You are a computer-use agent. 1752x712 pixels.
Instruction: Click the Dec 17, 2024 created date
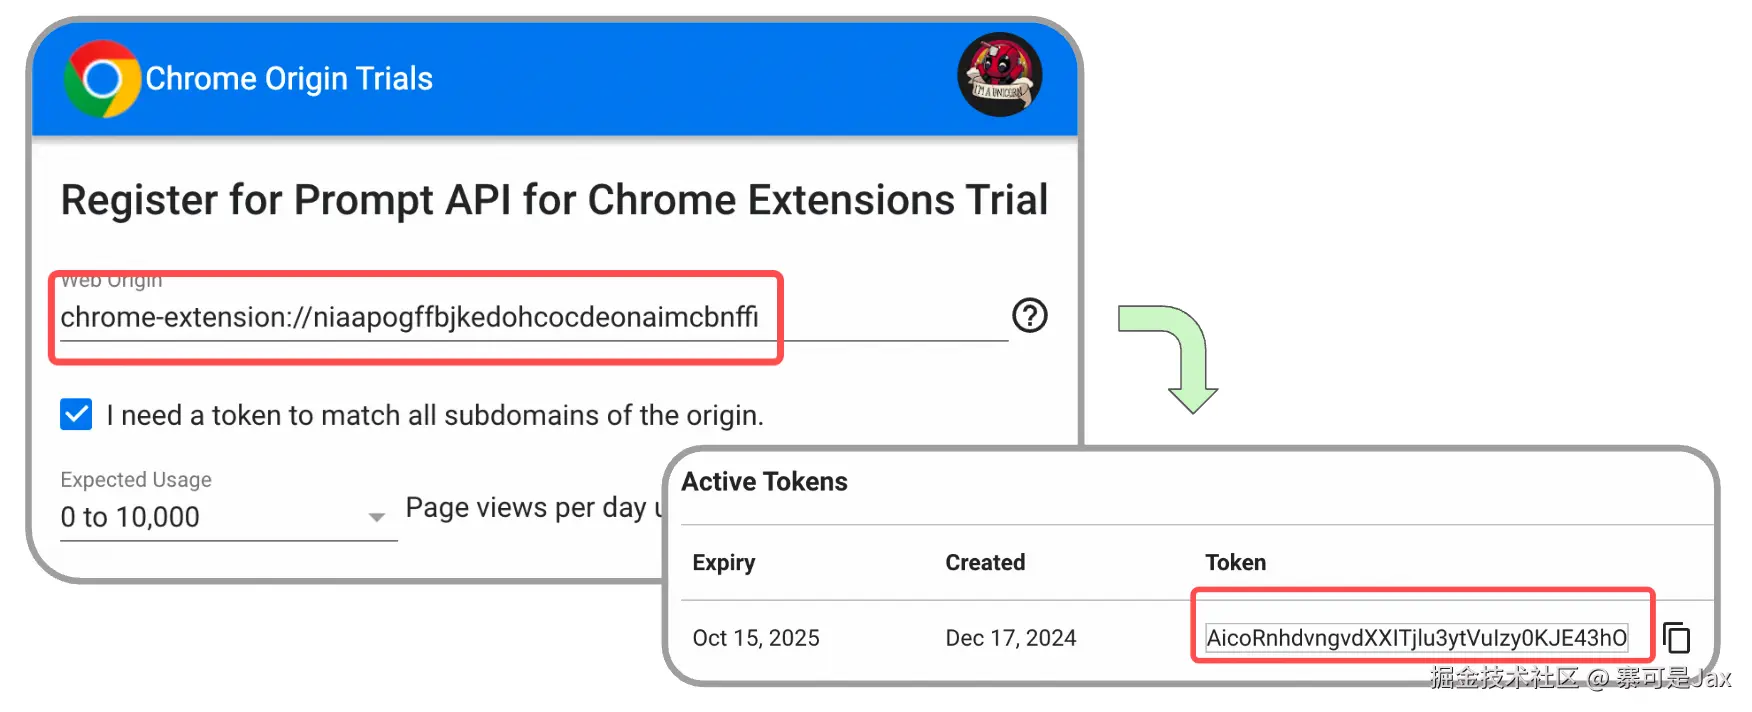pos(1011,638)
